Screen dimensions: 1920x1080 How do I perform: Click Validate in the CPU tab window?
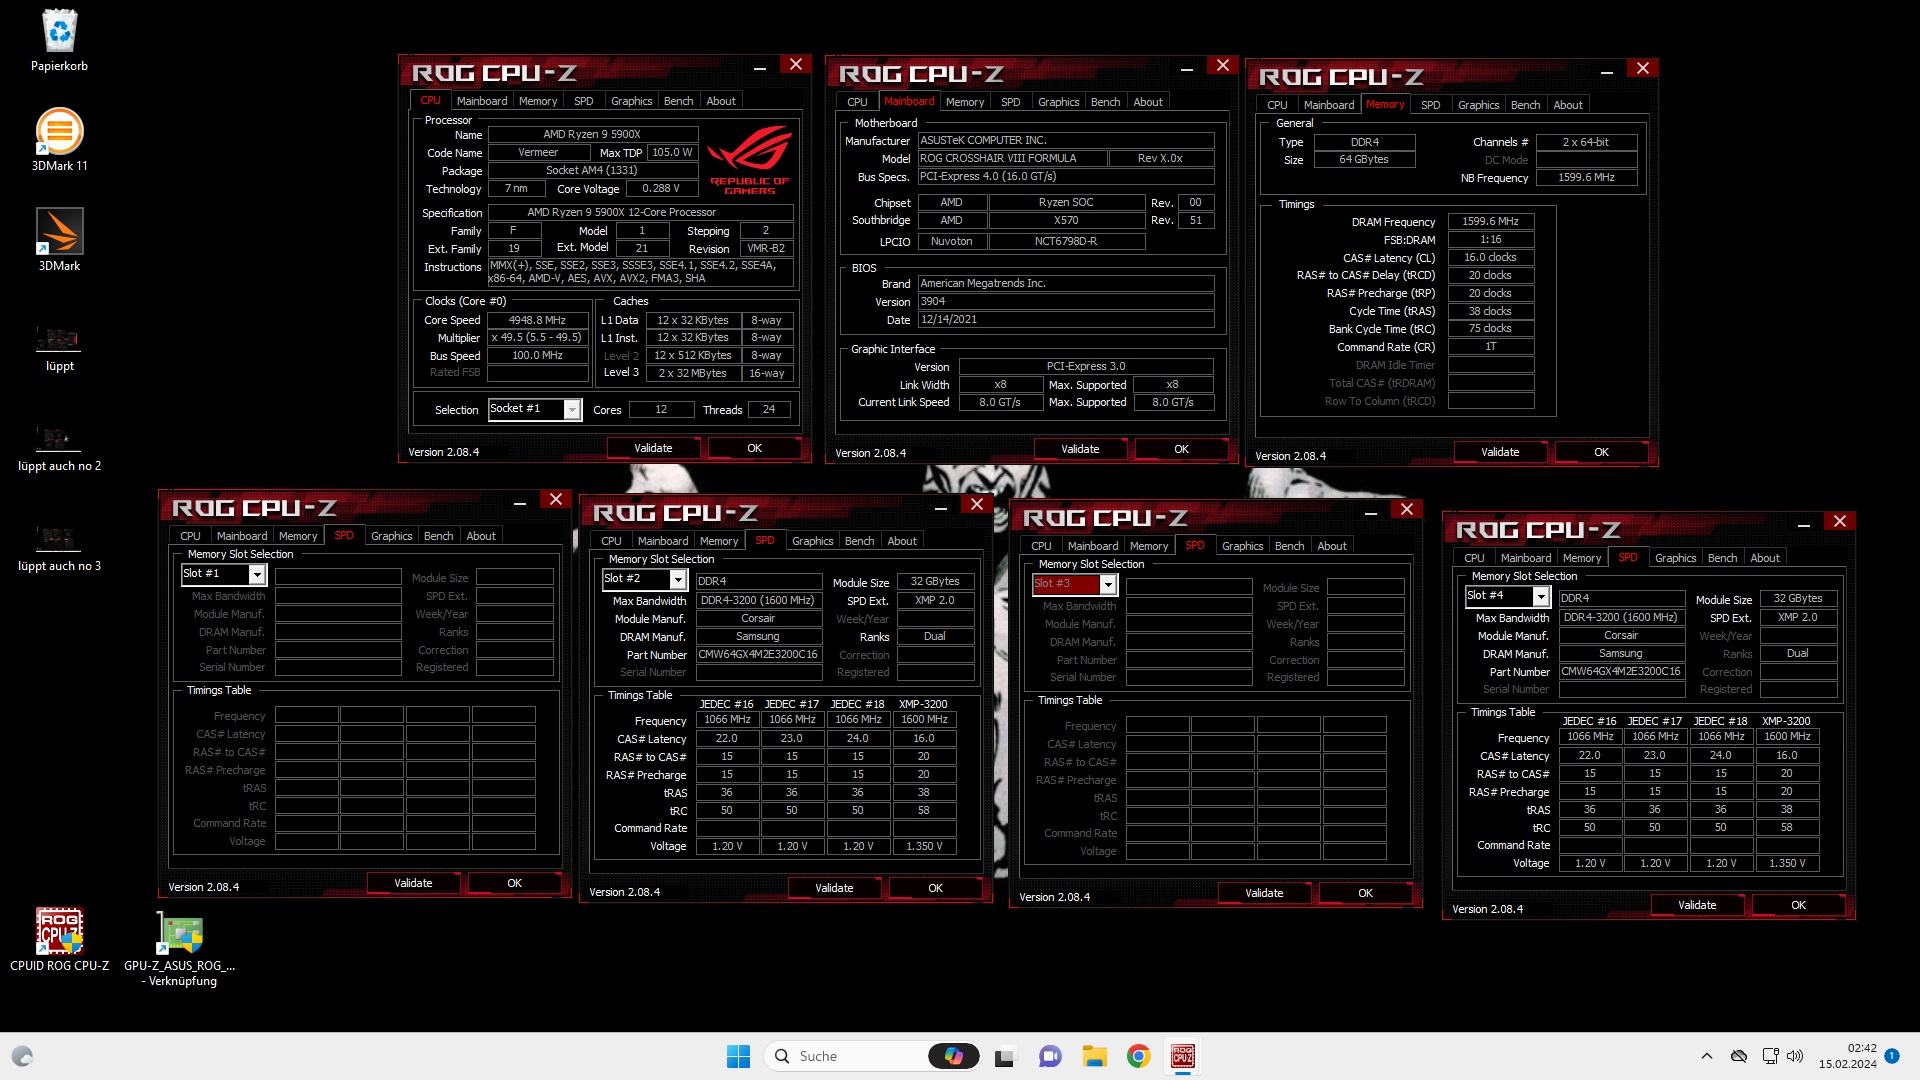(x=653, y=448)
